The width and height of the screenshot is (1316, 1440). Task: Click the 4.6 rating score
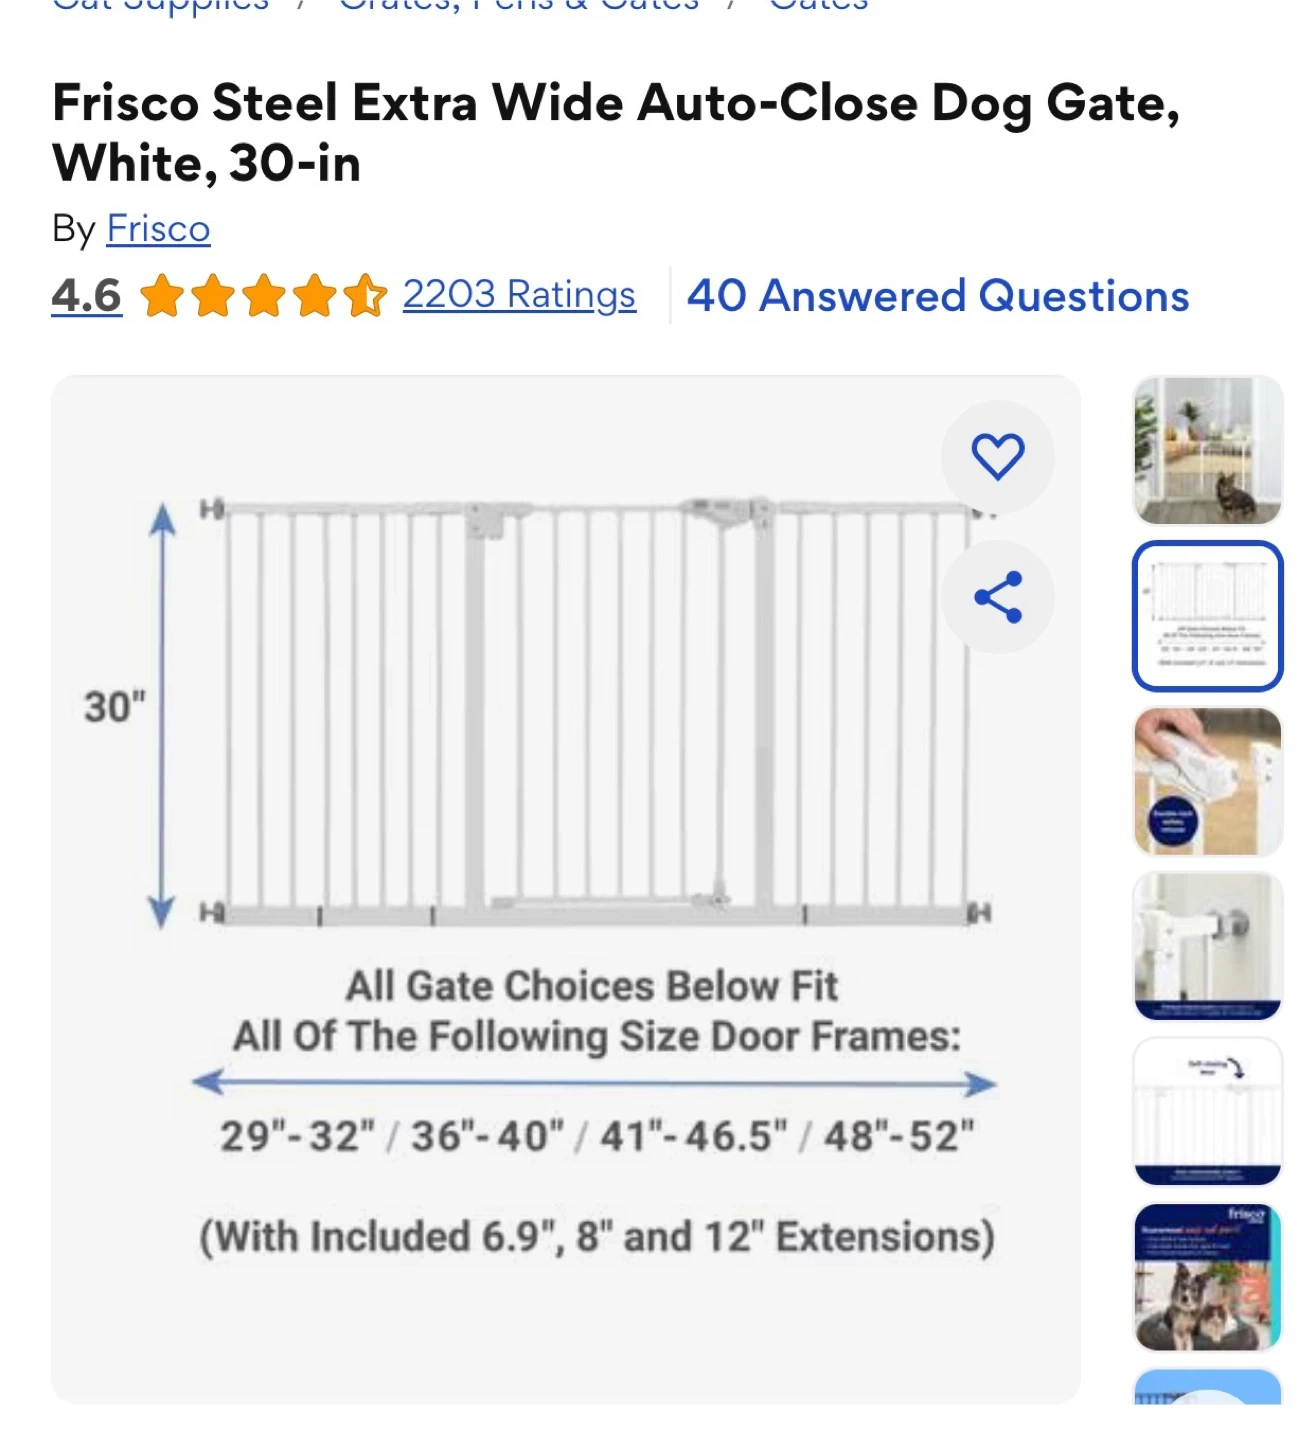click(87, 296)
